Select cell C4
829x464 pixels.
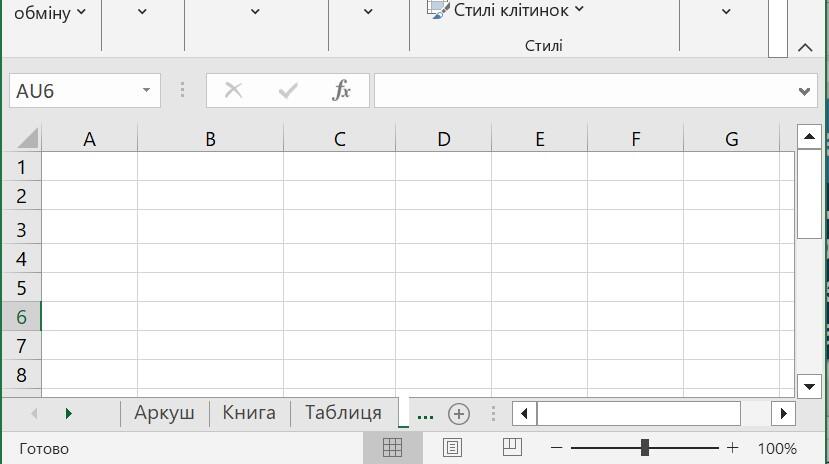click(x=339, y=258)
